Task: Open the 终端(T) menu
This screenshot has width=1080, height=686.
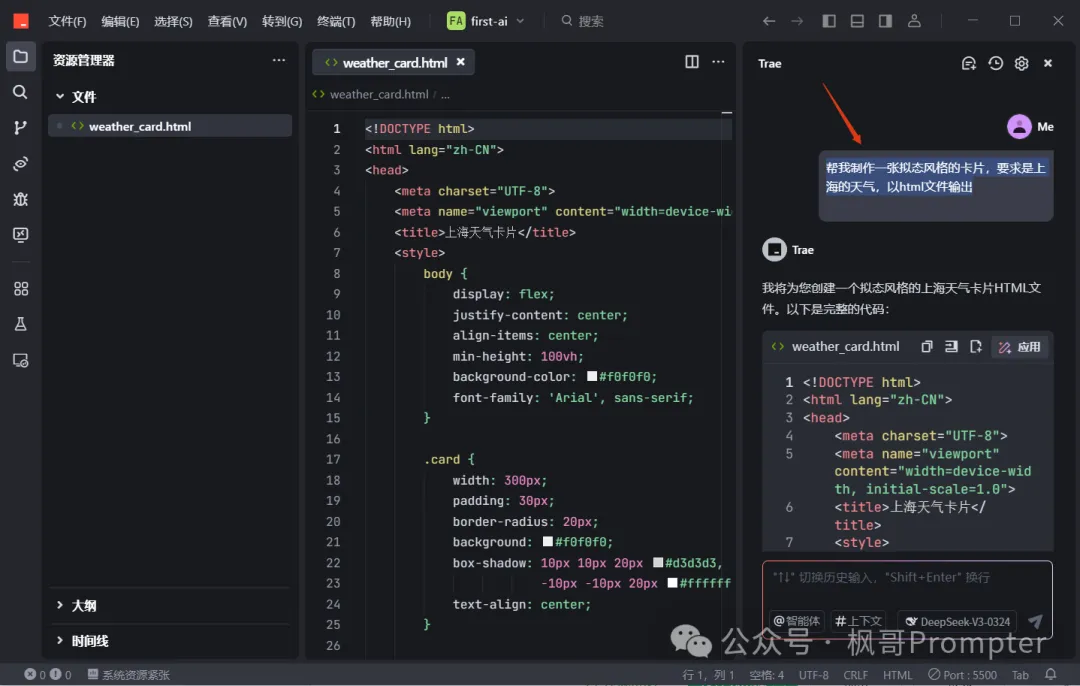Action: point(336,21)
